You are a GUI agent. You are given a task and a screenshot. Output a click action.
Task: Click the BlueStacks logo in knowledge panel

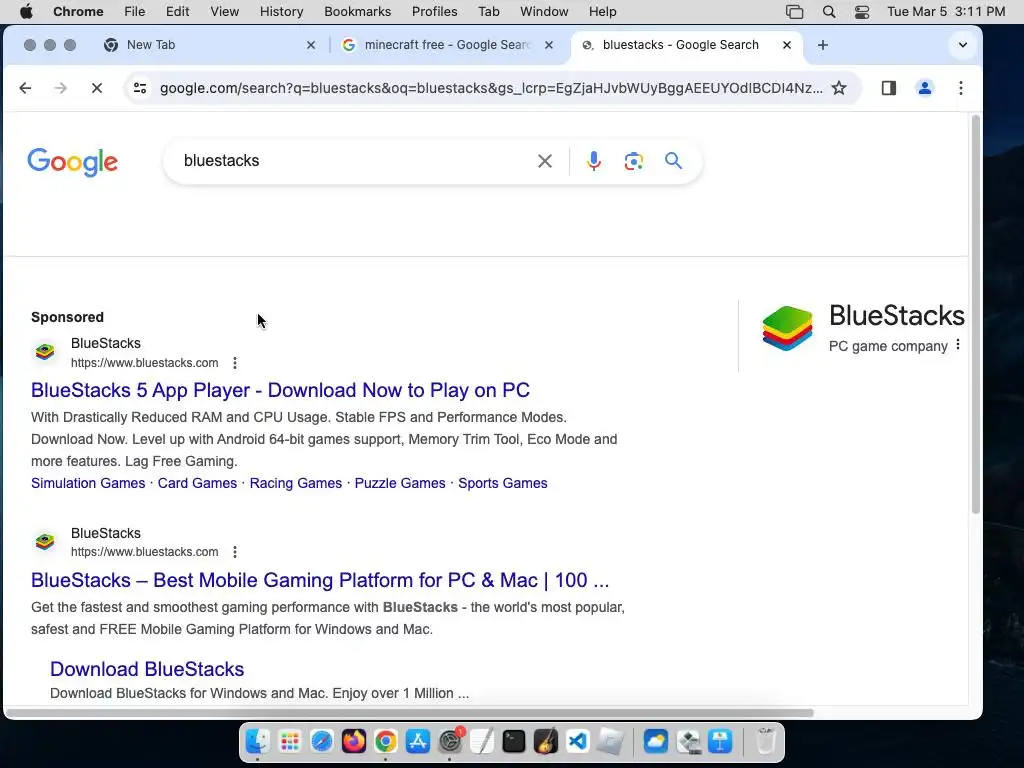(x=788, y=328)
